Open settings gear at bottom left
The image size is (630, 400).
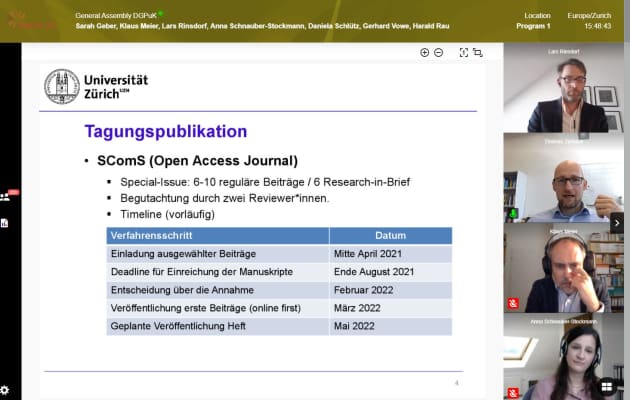(5, 390)
